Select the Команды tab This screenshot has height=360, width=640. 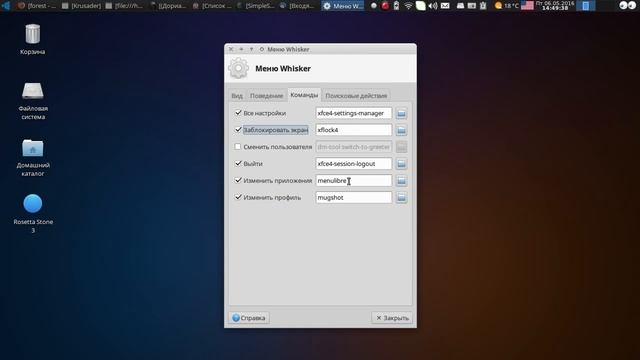pyautogui.click(x=304, y=95)
